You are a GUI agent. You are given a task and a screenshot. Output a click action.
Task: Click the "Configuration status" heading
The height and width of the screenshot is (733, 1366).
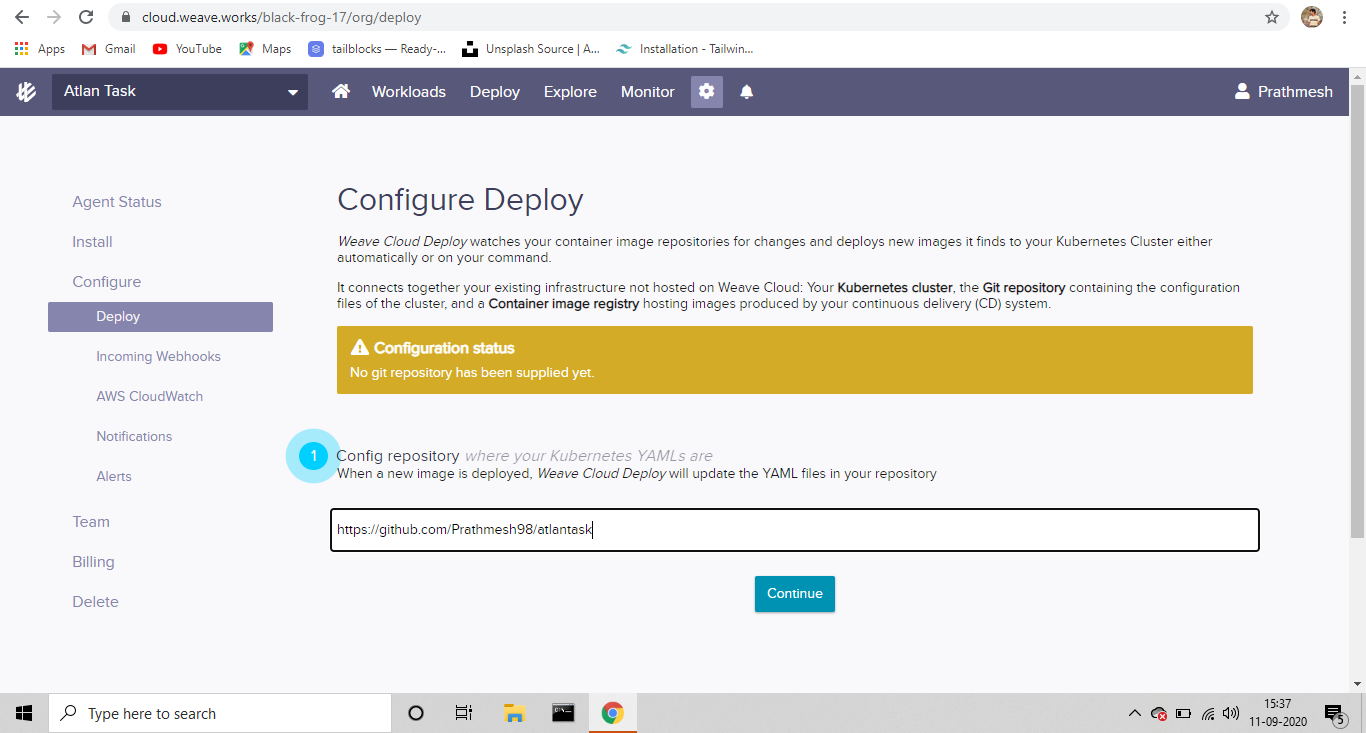click(444, 348)
